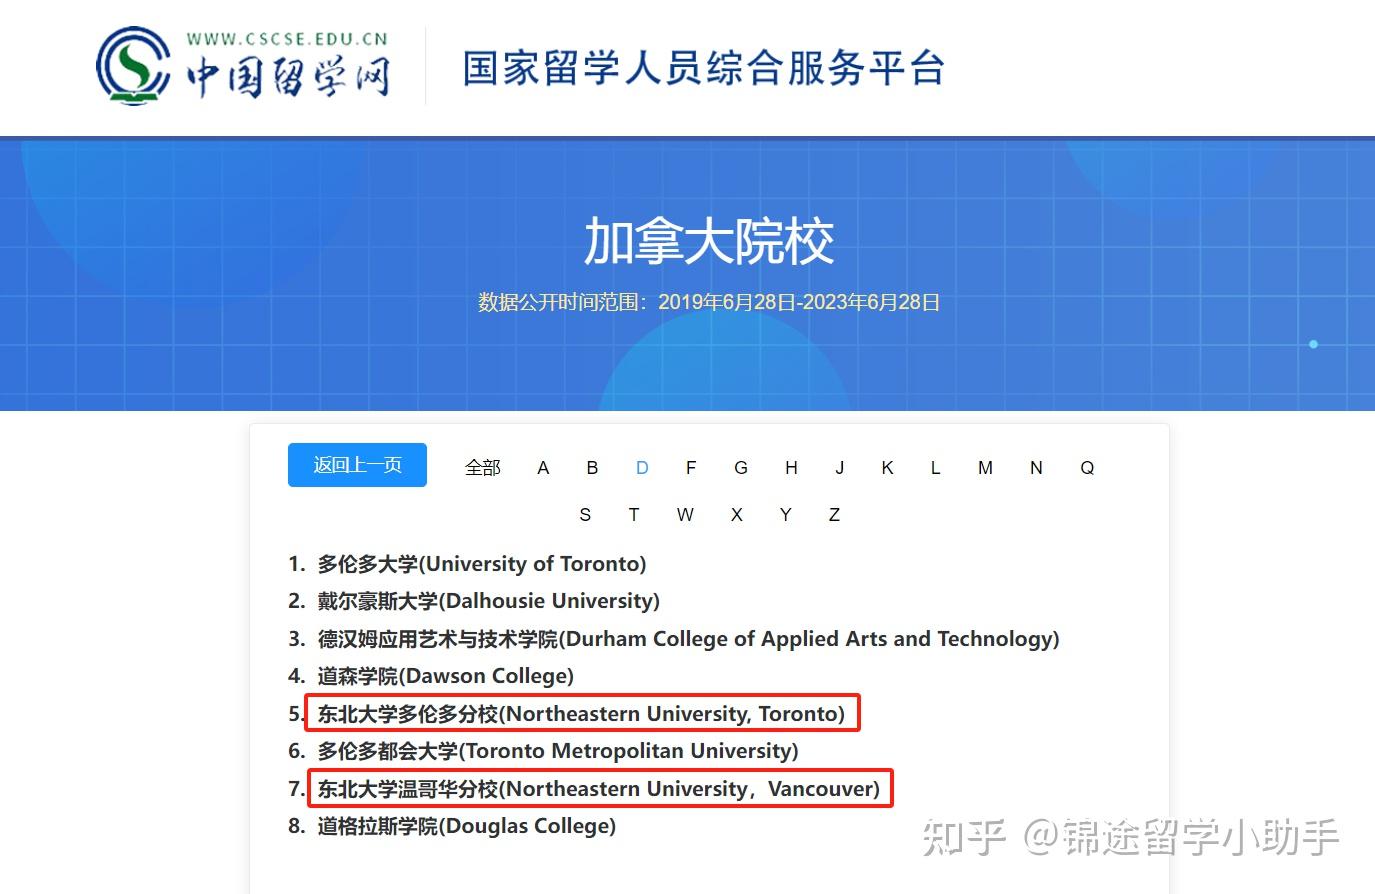Filter schools by letter W
This screenshot has width=1375, height=894.
pos(685,514)
